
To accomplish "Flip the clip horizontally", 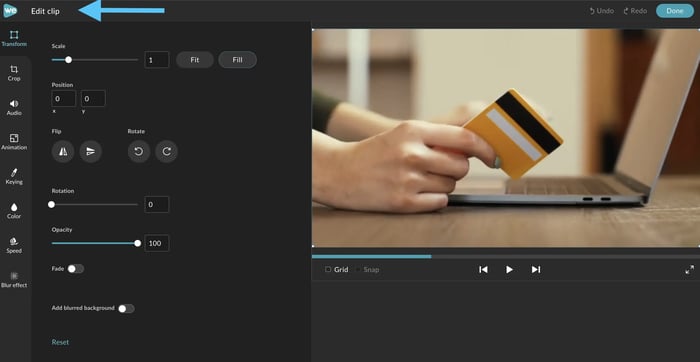I will pyautogui.click(x=63, y=152).
